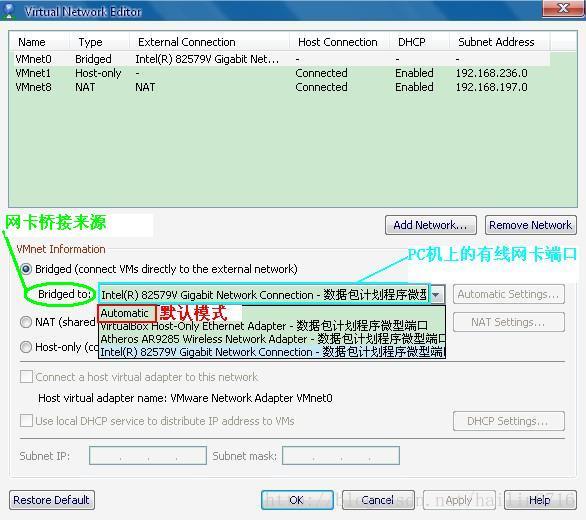Image resolution: width=586 pixels, height=520 pixels.
Task: Click 'Intel(R) 82579V Gigabit Net...' table cell
Action: point(207,59)
